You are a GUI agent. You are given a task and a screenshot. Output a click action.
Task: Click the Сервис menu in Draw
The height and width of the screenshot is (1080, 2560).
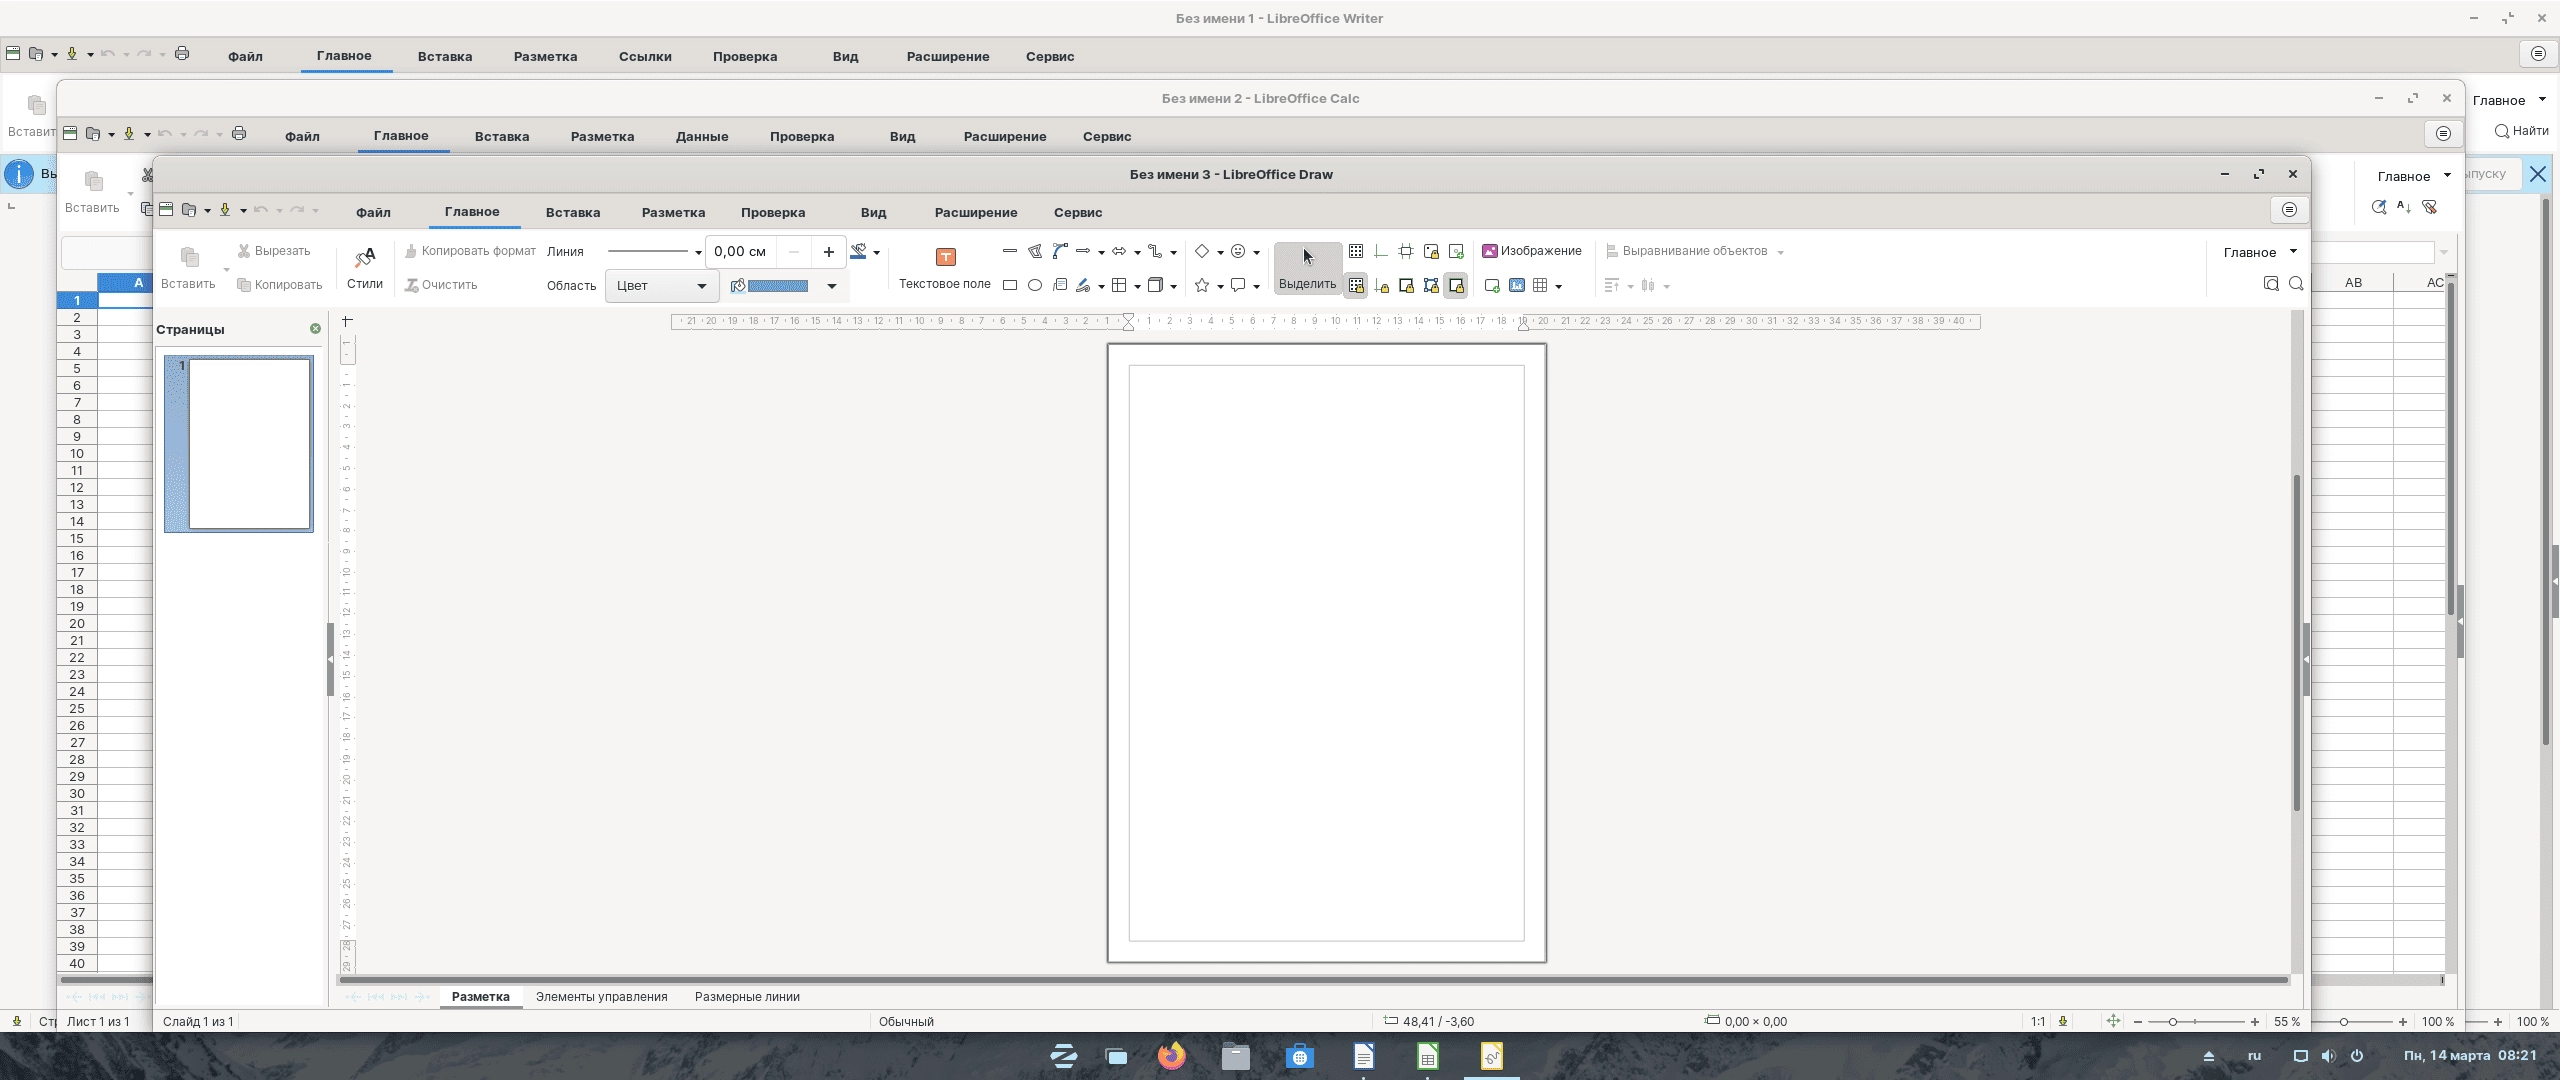(x=1078, y=212)
